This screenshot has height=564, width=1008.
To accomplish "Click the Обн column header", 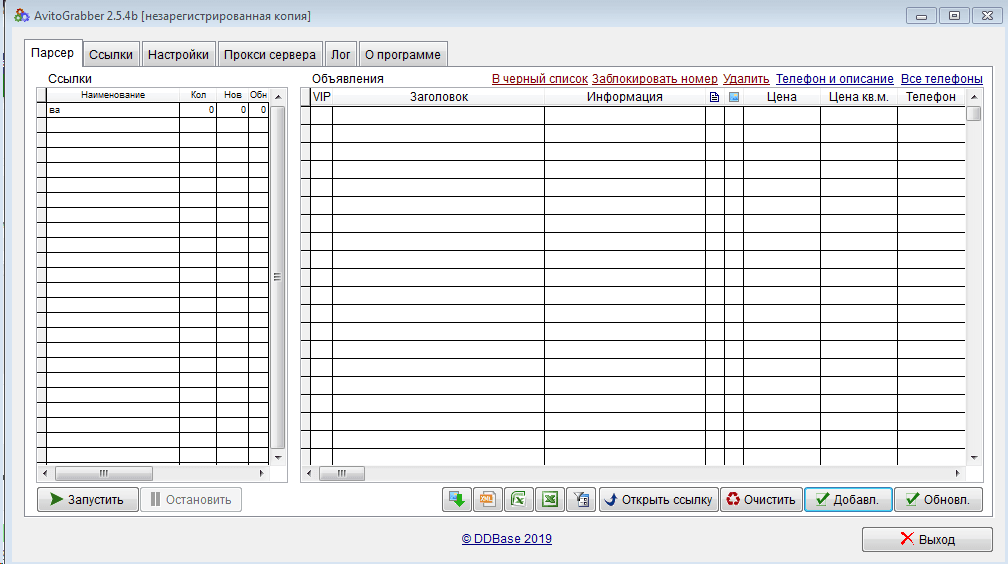I will [258, 95].
